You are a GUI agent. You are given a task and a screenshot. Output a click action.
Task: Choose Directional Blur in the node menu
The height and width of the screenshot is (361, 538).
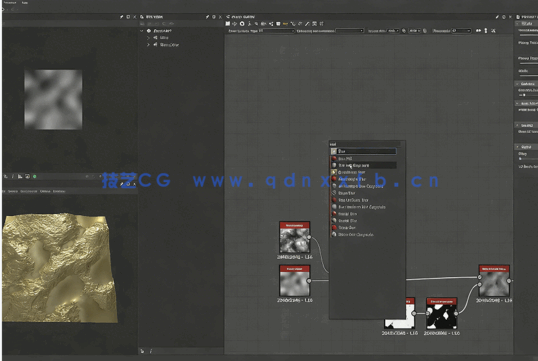tap(364, 172)
